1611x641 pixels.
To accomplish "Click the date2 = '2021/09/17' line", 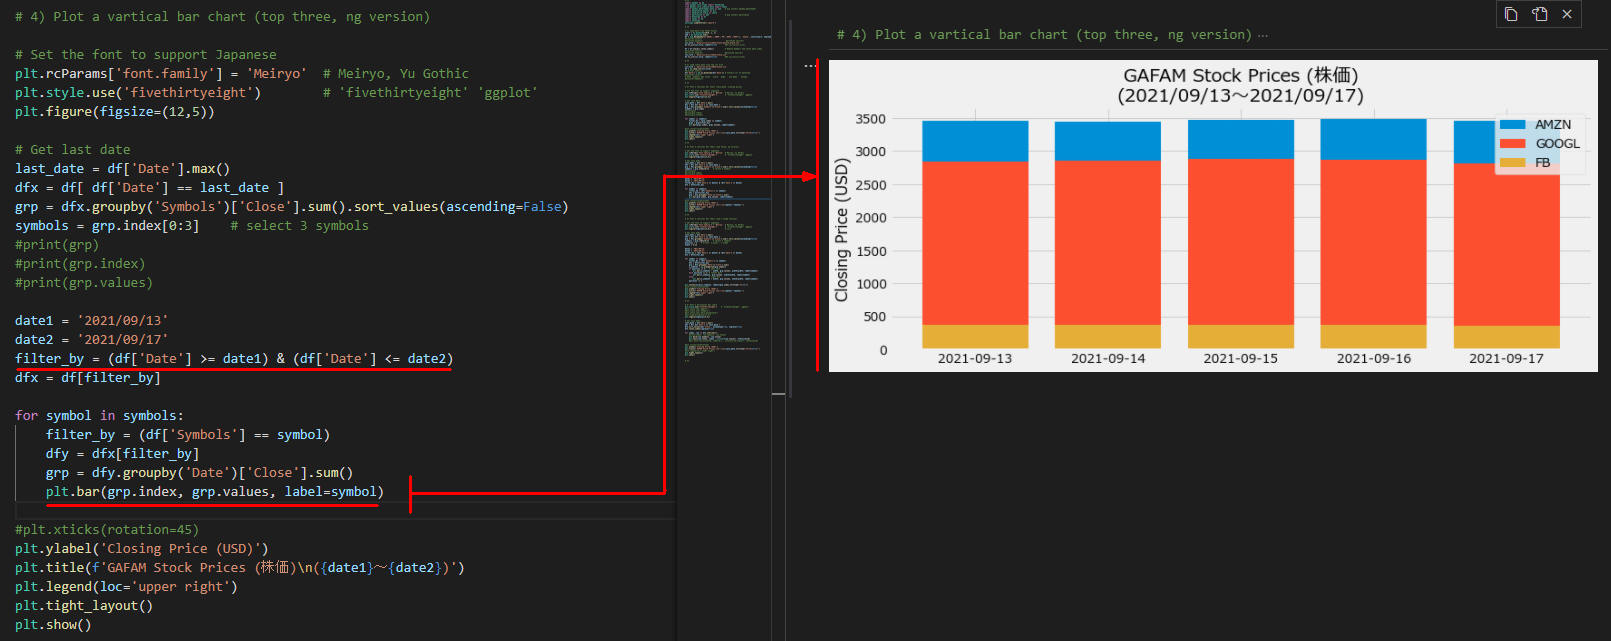I will (x=92, y=340).
